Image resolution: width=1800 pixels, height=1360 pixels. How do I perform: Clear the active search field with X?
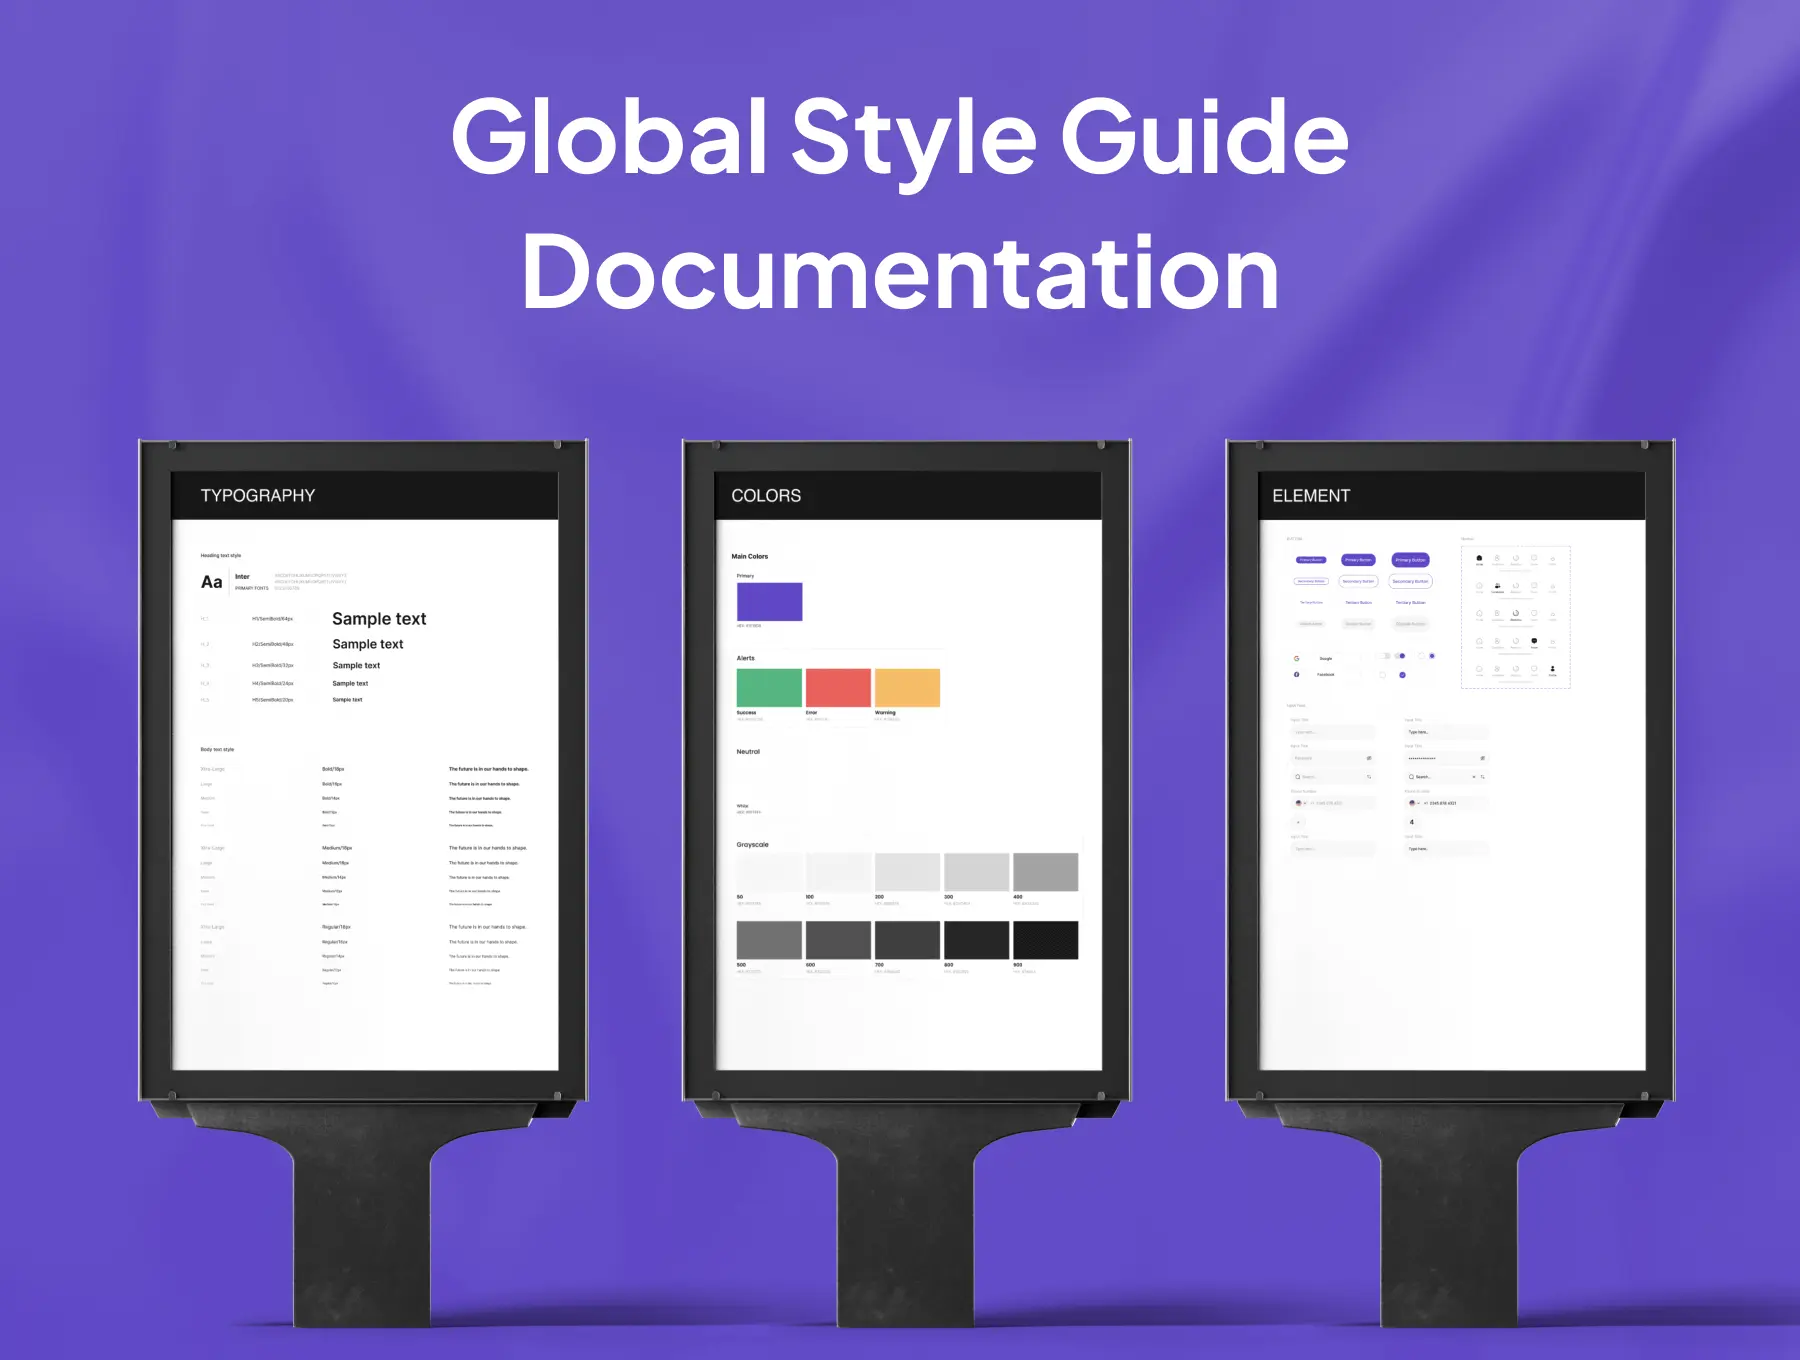pos(1473,777)
